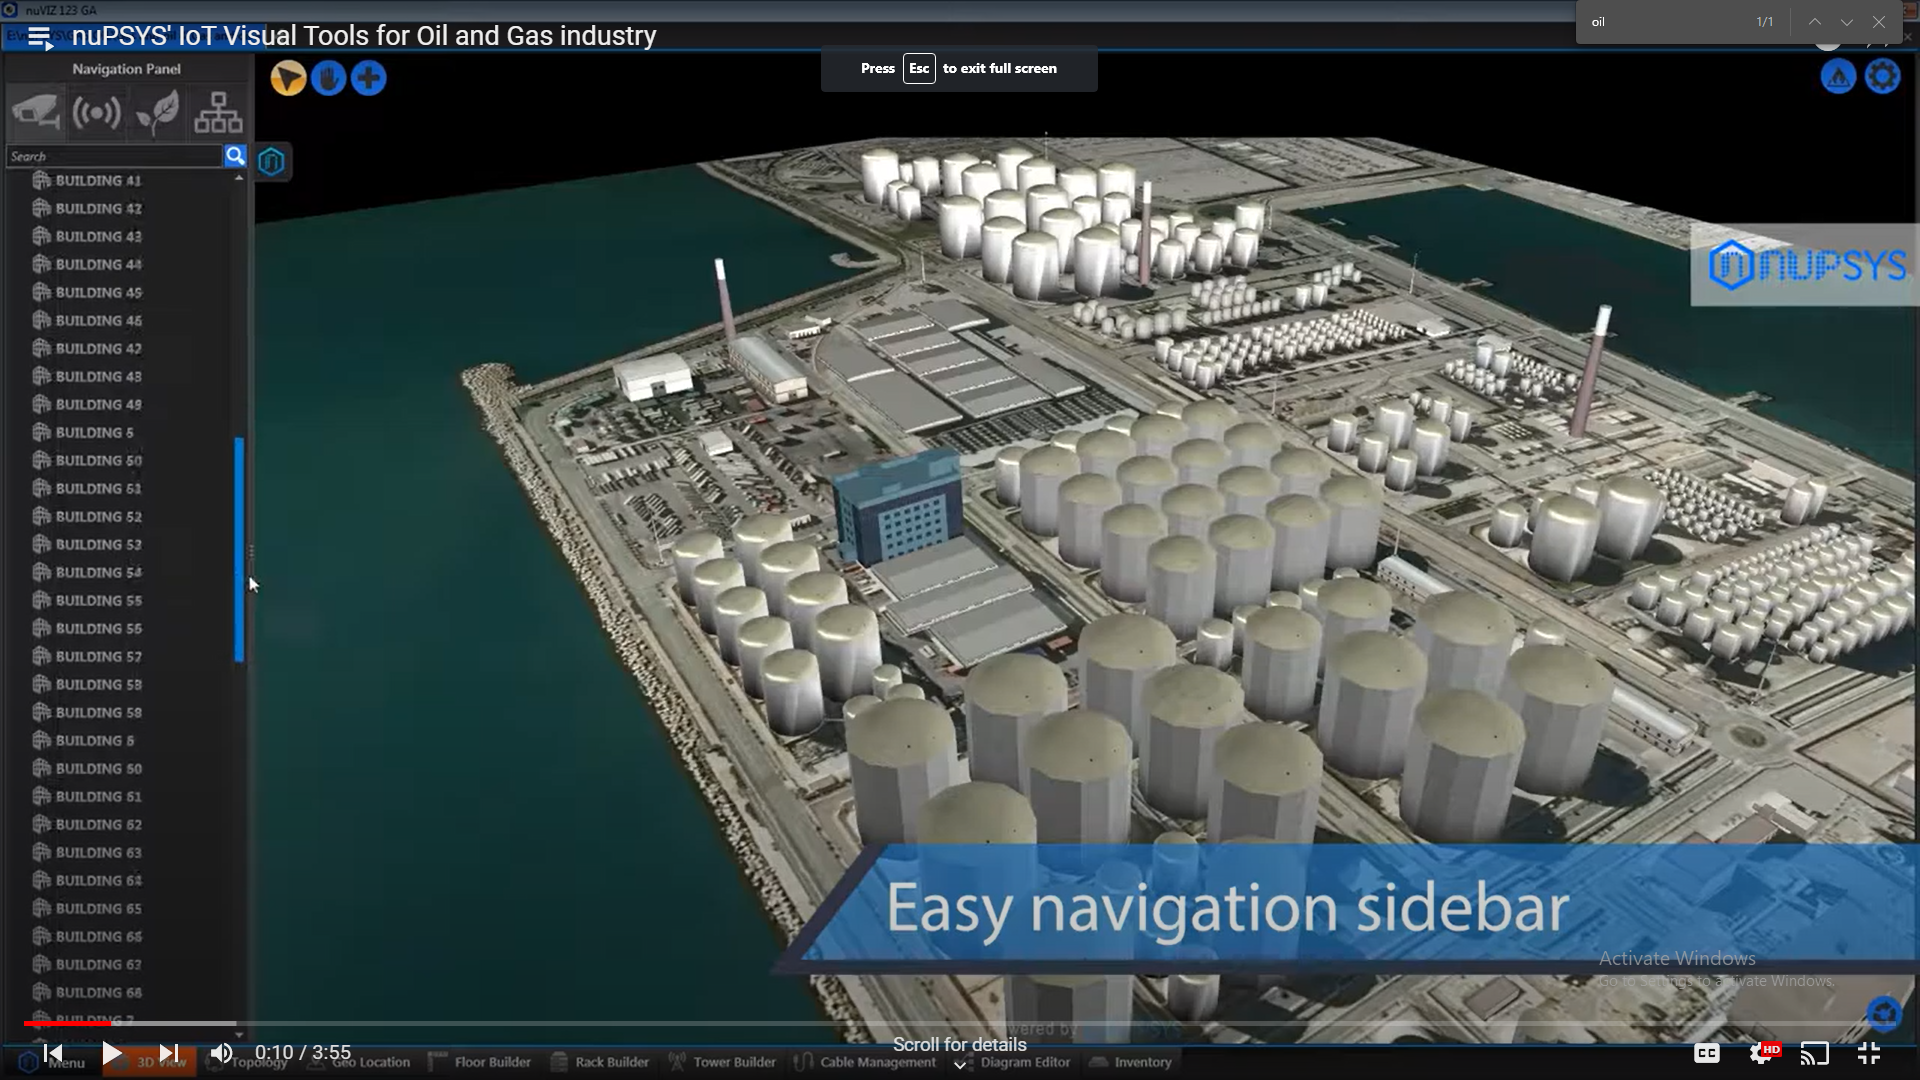1920x1080 pixels.
Task: Close the find-in-page bar
Action: [1879, 22]
